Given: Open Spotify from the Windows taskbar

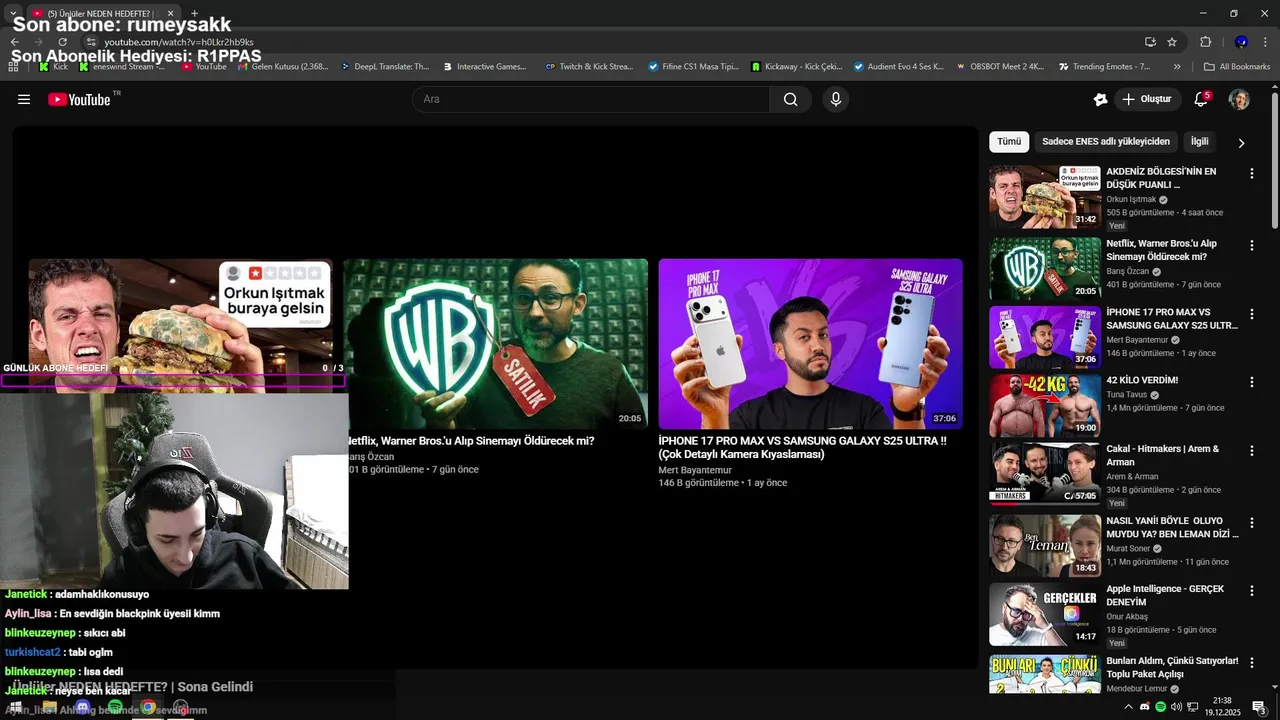Looking at the screenshot, I should point(115,707).
